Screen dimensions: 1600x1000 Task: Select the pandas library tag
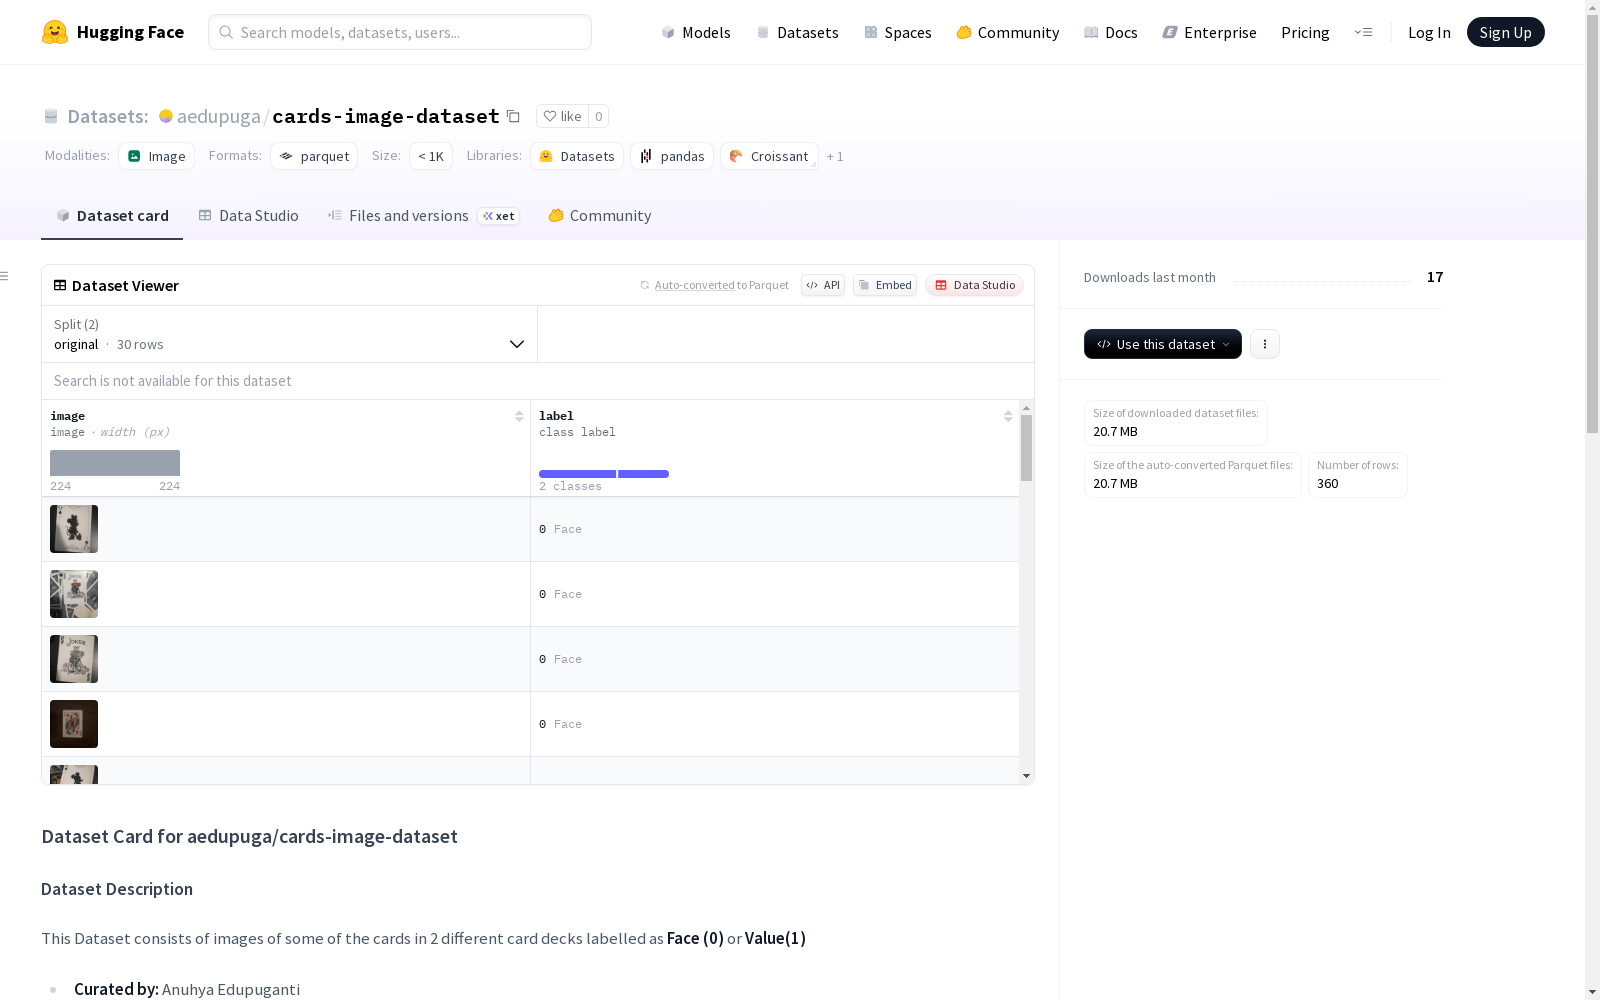pos(672,156)
